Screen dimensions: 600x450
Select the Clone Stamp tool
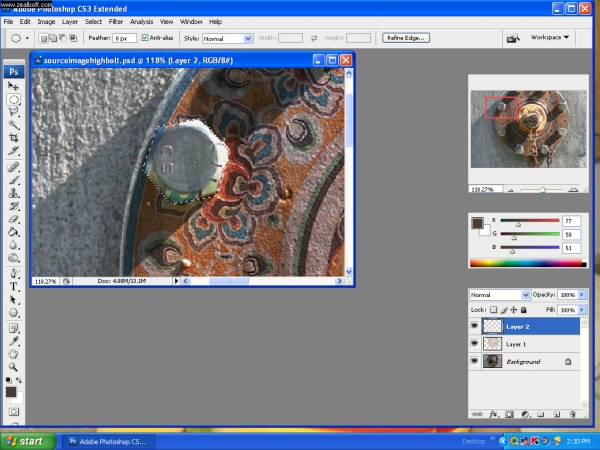pos(13,193)
